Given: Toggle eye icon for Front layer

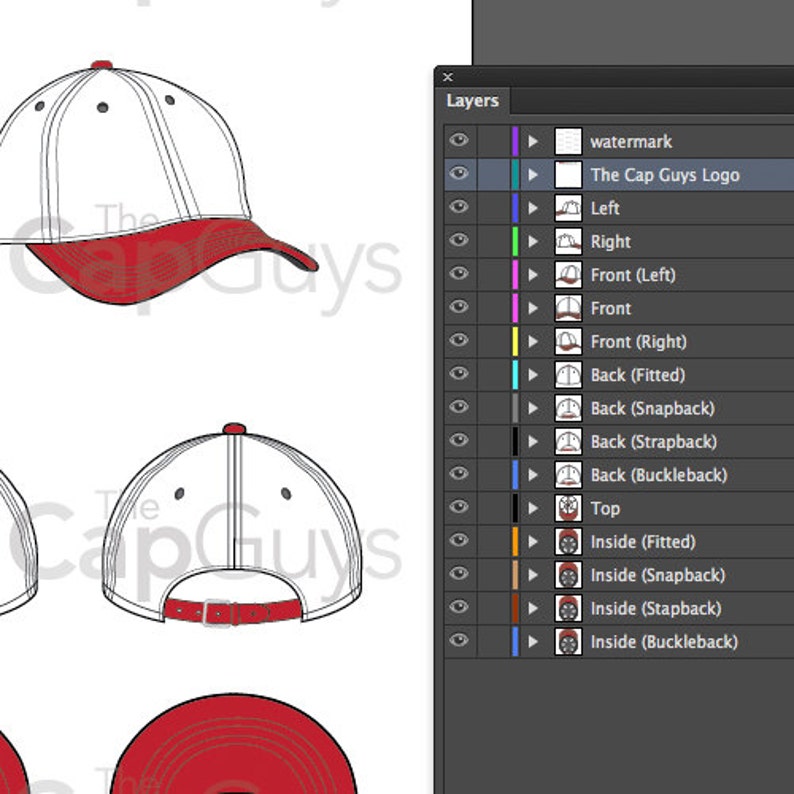Looking at the screenshot, I should click(459, 307).
